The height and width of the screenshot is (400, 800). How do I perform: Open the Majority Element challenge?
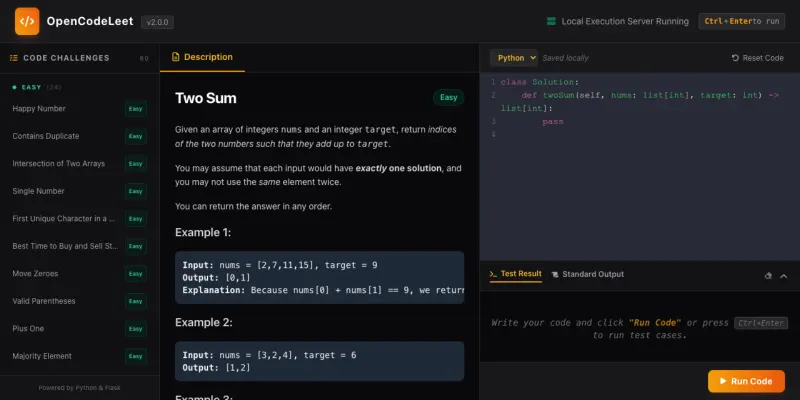(80, 356)
